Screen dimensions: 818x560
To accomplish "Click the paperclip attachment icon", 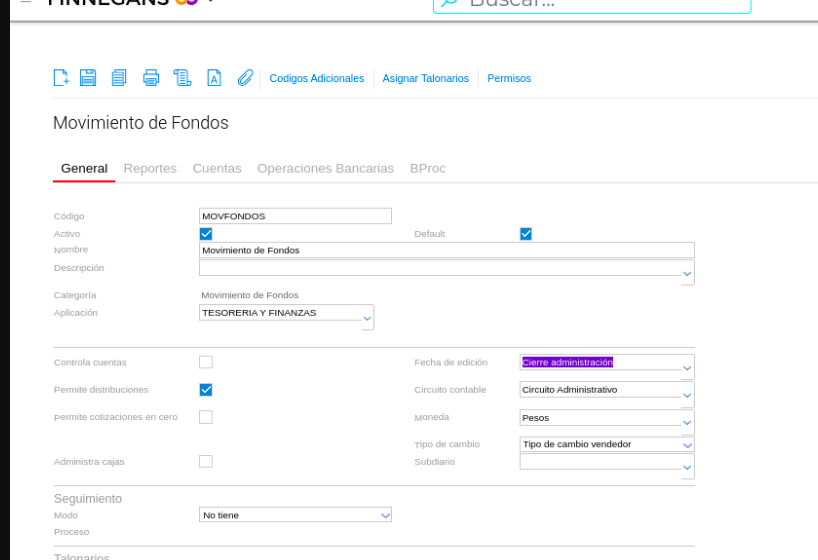I will pyautogui.click(x=245, y=78).
